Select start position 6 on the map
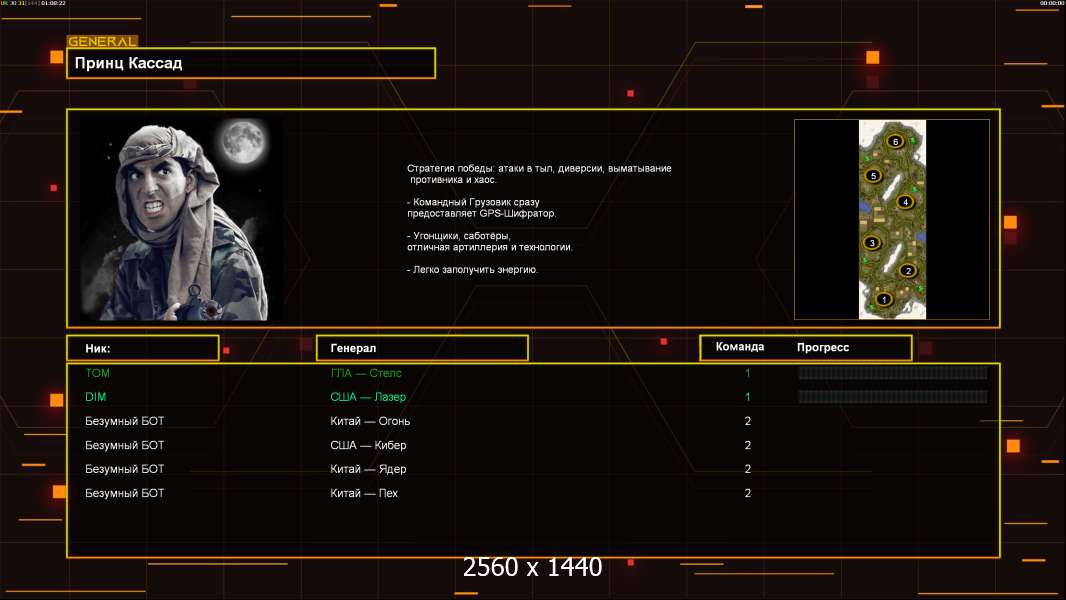This screenshot has height=600, width=1066. [895, 140]
